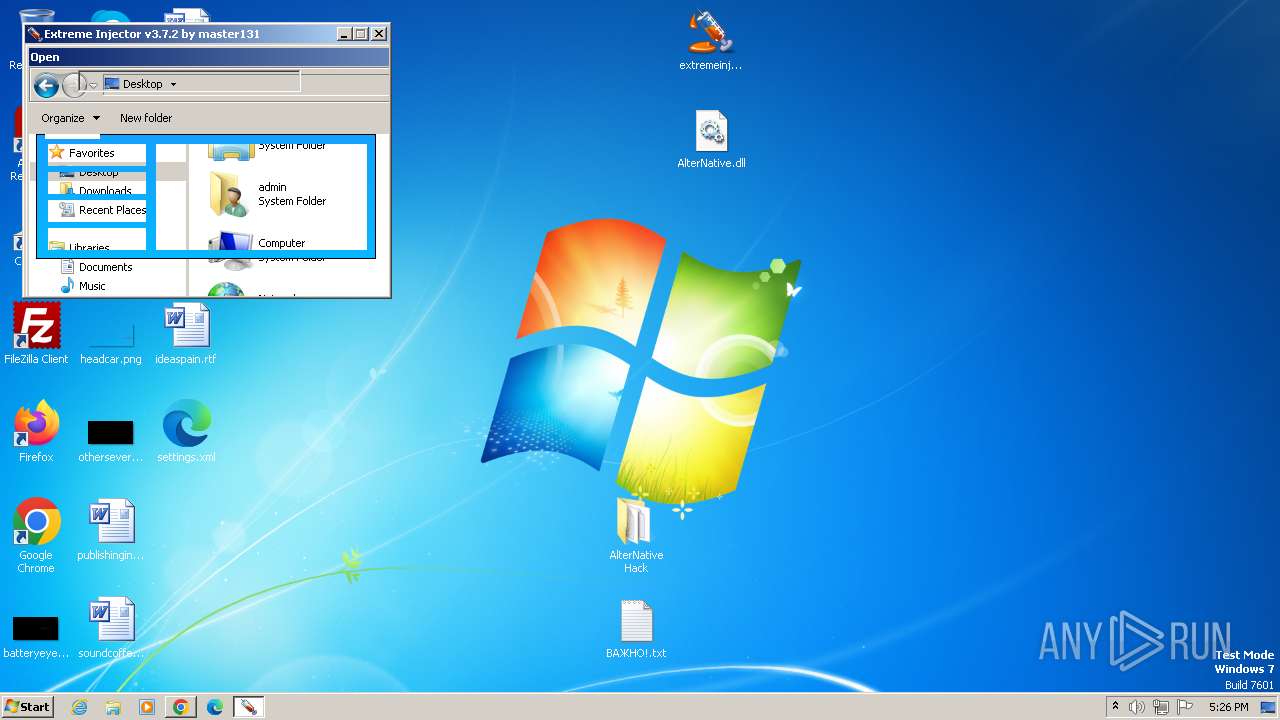Close the Extreme Injector window
This screenshot has width=1280, height=720.
(379, 34)
